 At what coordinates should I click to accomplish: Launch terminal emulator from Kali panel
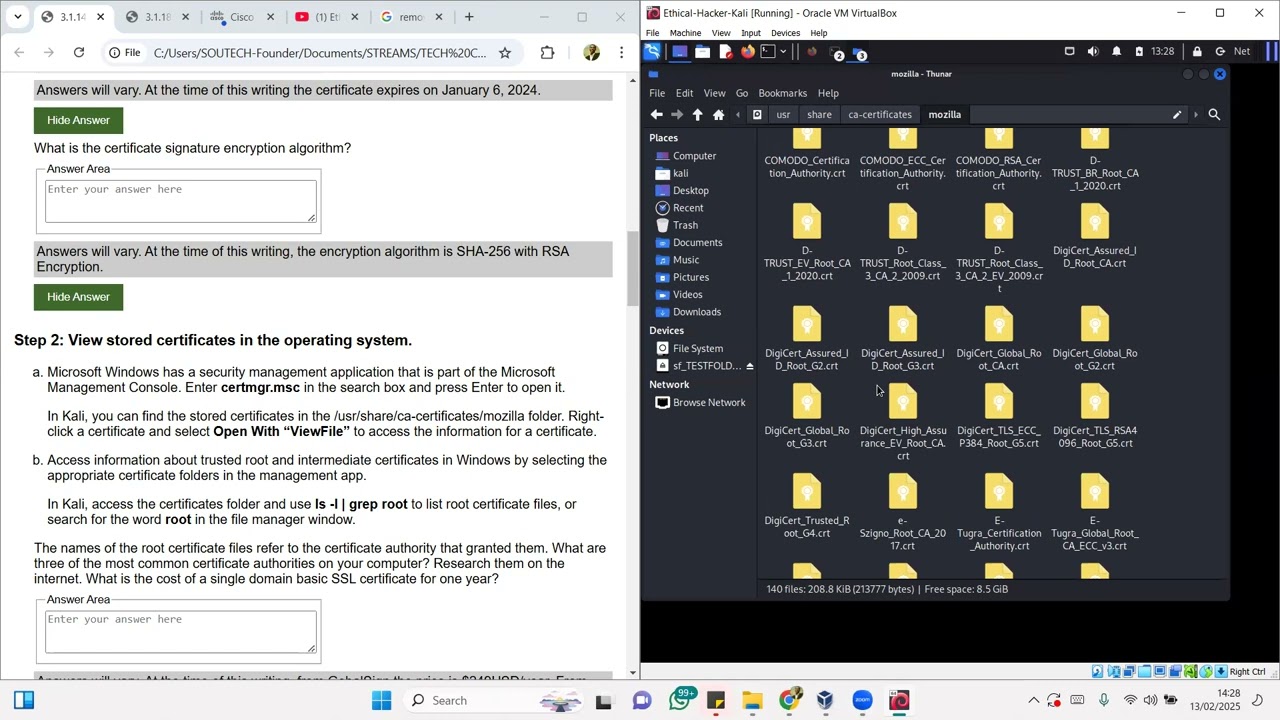click(x=767, y=52)
